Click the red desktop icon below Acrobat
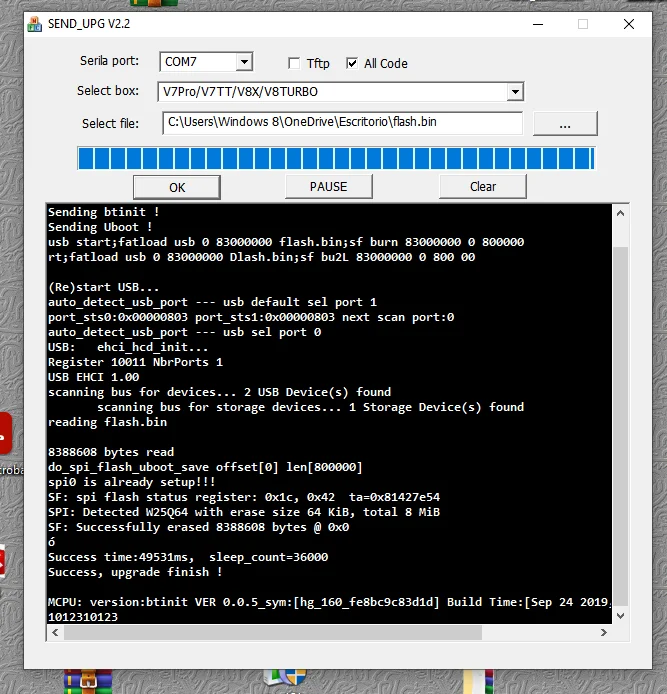The height and width of the screenshot is (694, 667). (3, 562)
